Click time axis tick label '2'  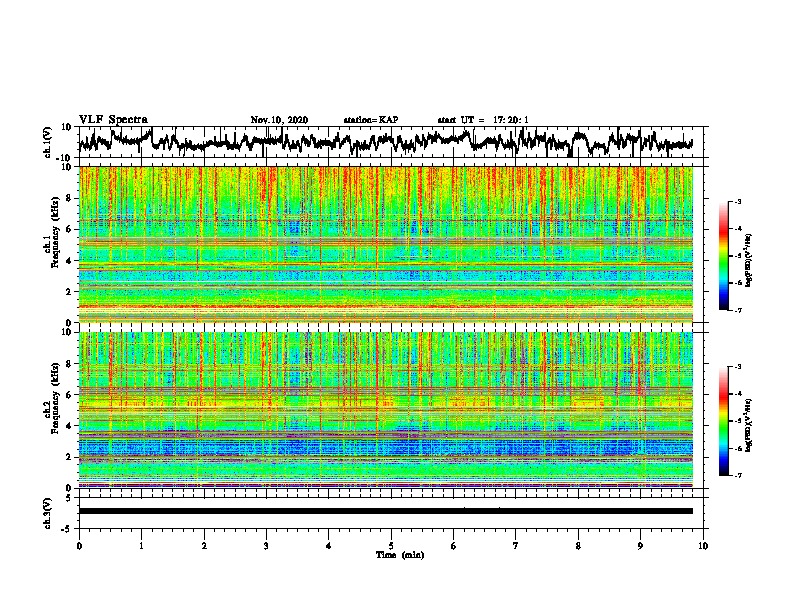(x=204, y=546)
